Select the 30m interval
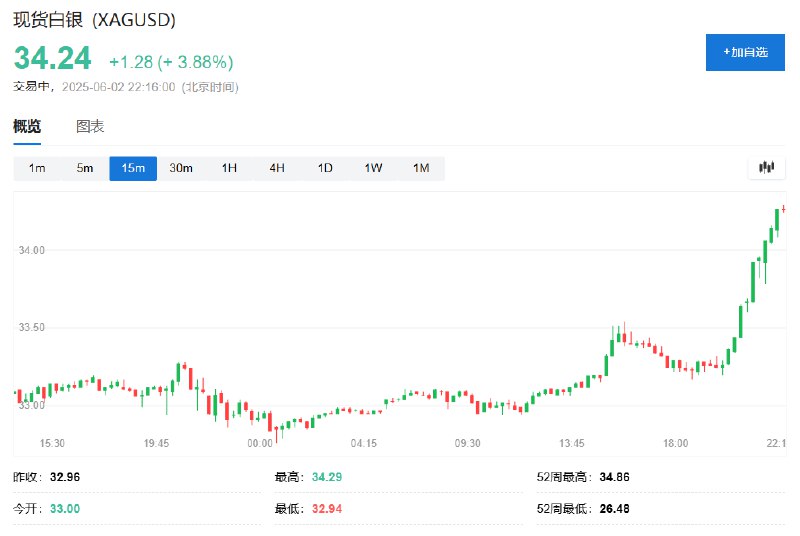The width and height of the screenshot is (800, 536). (x=181, y=168)
